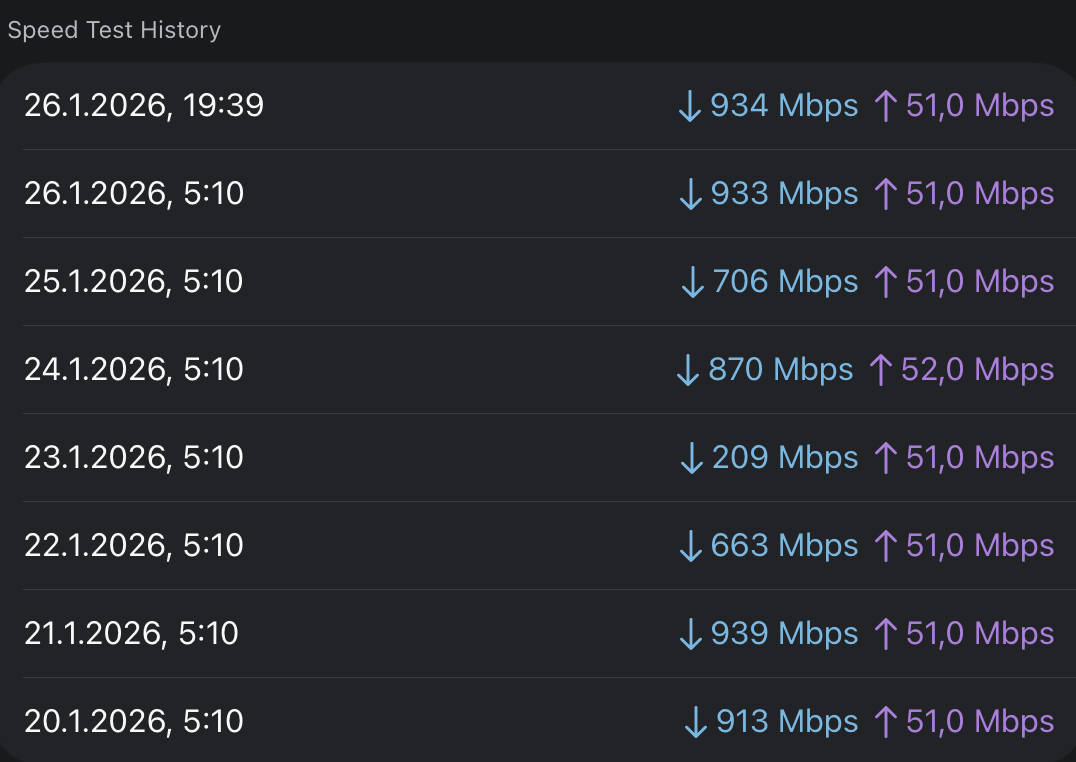Click download arrow icon beside 663 Mbps
1076x762 pixels.
691,546
